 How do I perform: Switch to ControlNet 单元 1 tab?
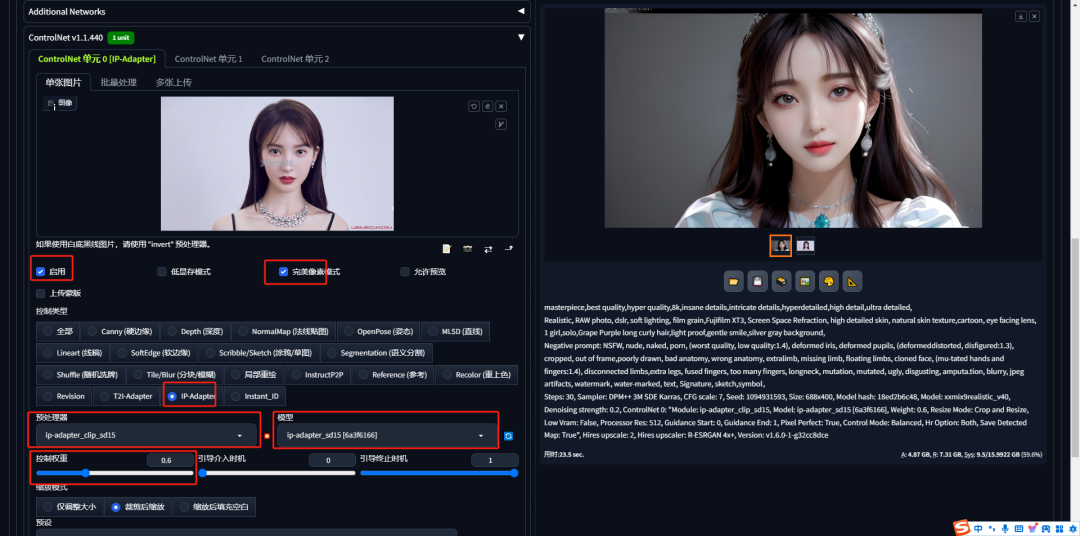pyautogui.click(x=209, y=59)
